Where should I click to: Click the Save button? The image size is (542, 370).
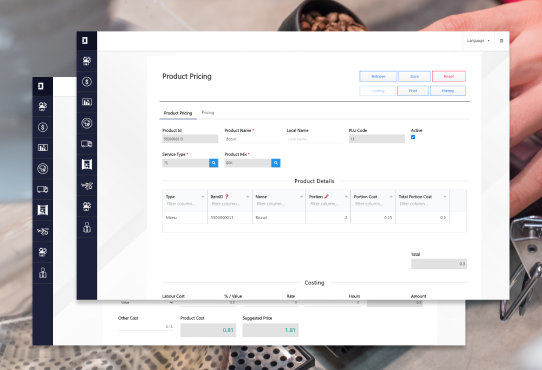tap(414, 76)
